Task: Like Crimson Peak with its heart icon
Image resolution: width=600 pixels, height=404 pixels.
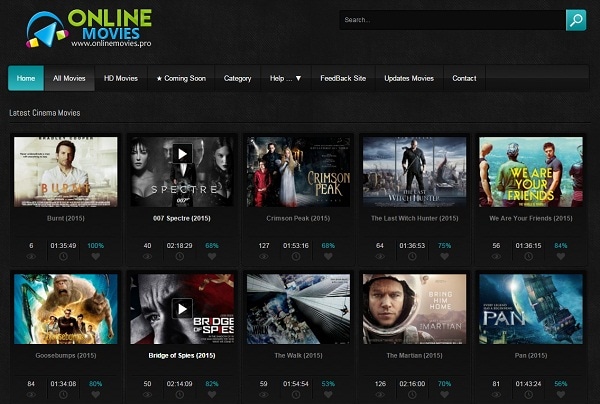Action: tap(328, 257)
